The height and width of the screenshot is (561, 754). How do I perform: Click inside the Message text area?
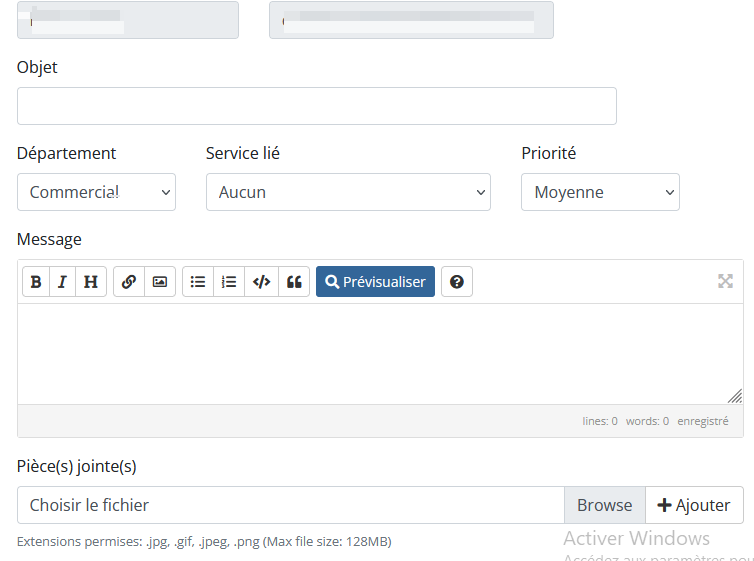pos(380,354)
